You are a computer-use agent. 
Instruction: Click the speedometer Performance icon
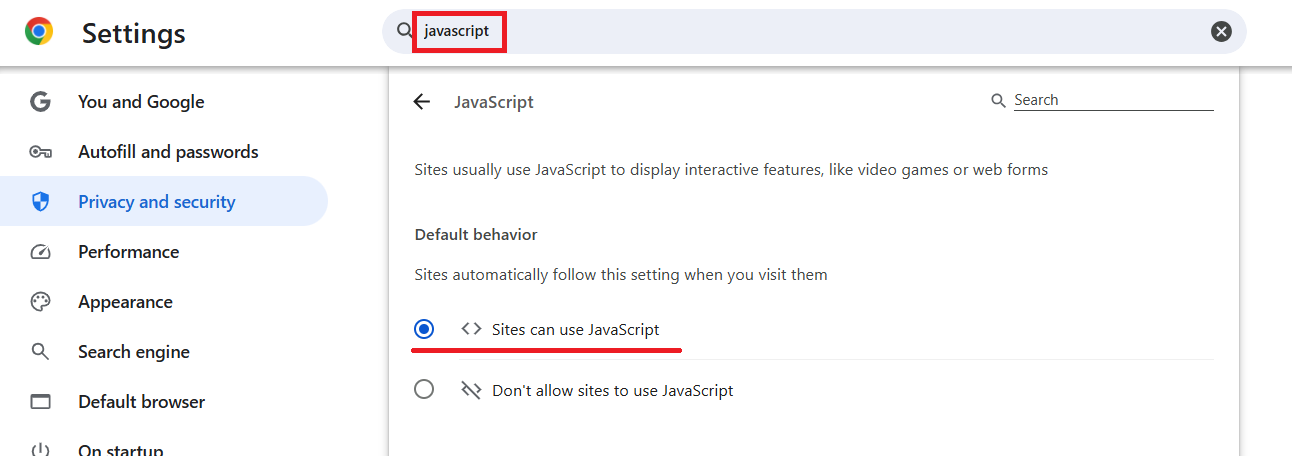[40, 252]
